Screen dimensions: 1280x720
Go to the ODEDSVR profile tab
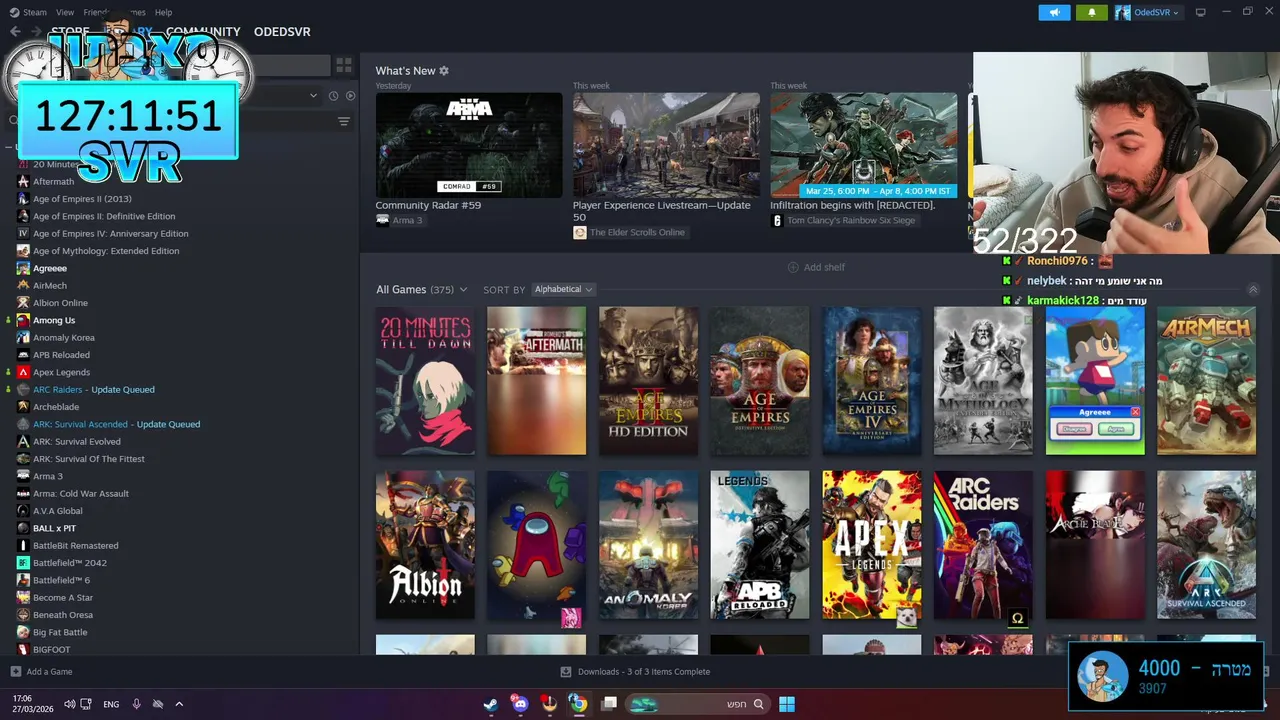click(x=282, y=32)
